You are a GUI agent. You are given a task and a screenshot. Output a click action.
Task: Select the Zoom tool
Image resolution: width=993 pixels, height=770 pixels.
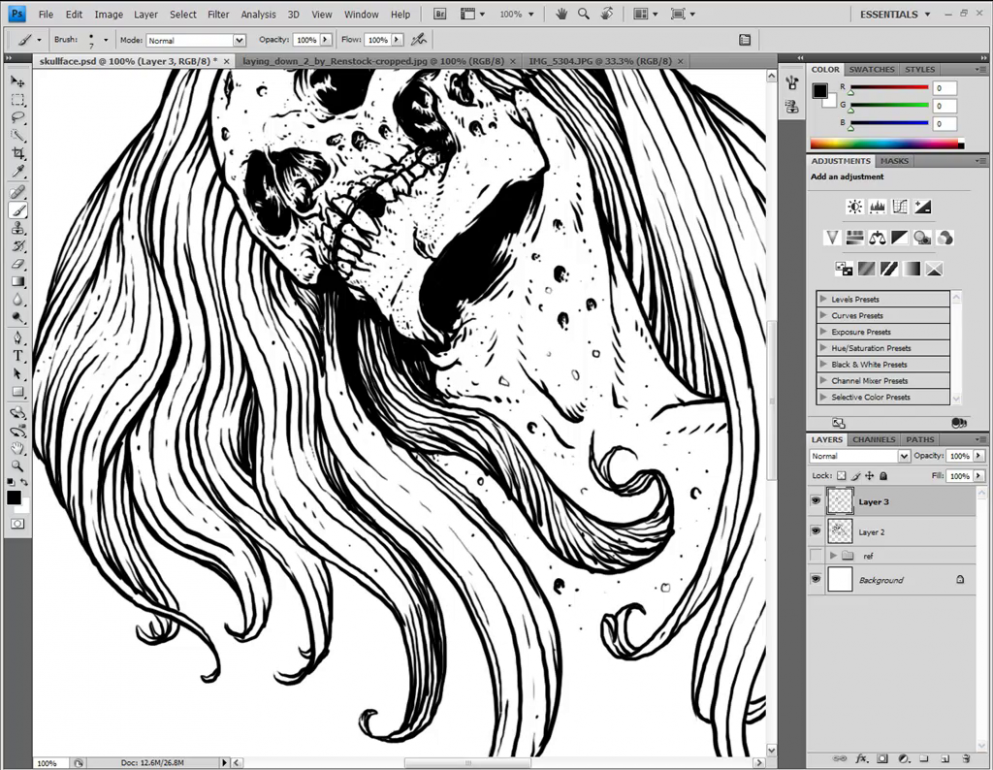tap(15, 465)
